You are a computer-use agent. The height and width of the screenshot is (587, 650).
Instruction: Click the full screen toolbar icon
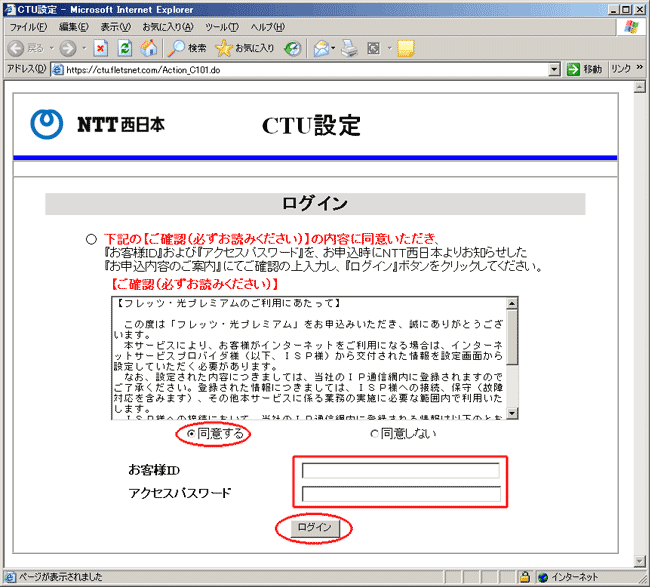[374, 49]
